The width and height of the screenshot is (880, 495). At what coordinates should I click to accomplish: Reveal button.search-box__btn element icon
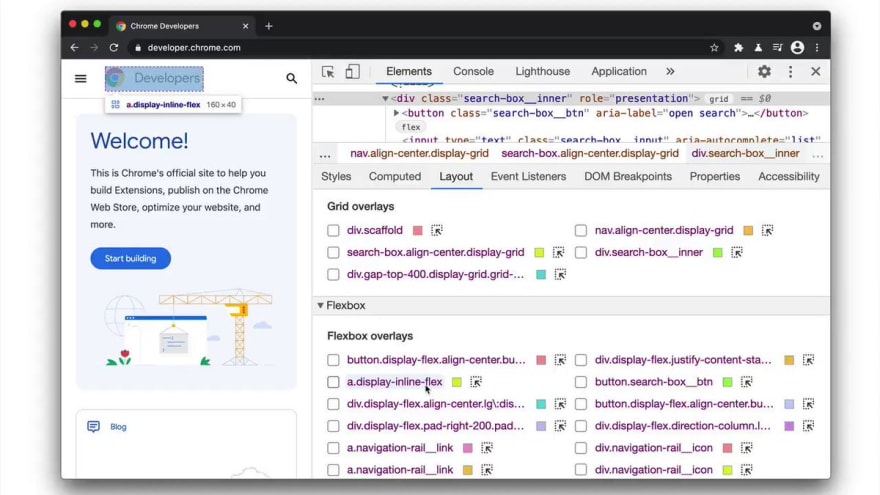[746, 382]
